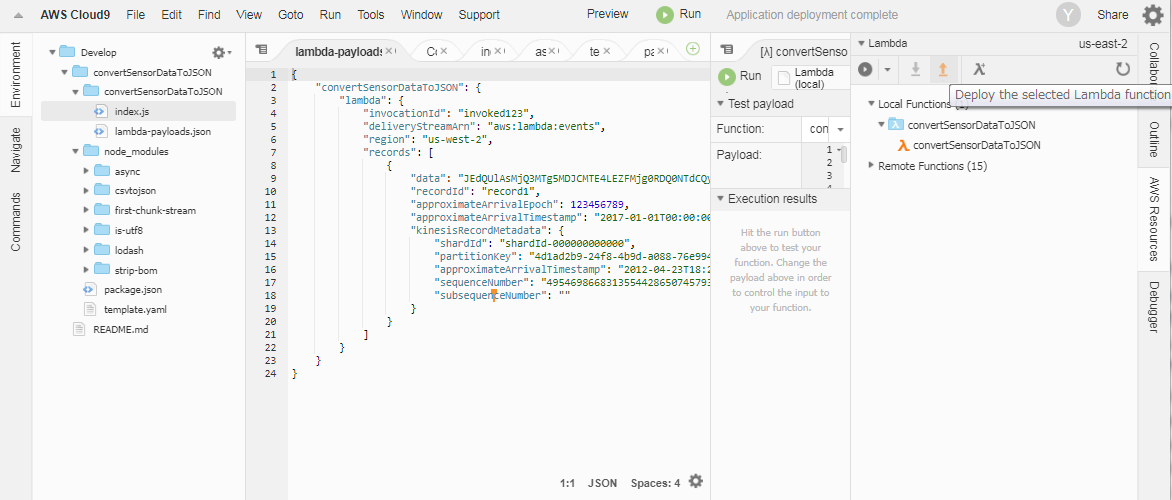Expand the csvtojson folder
Viewport: 1172px width, 500px height.
87,191
